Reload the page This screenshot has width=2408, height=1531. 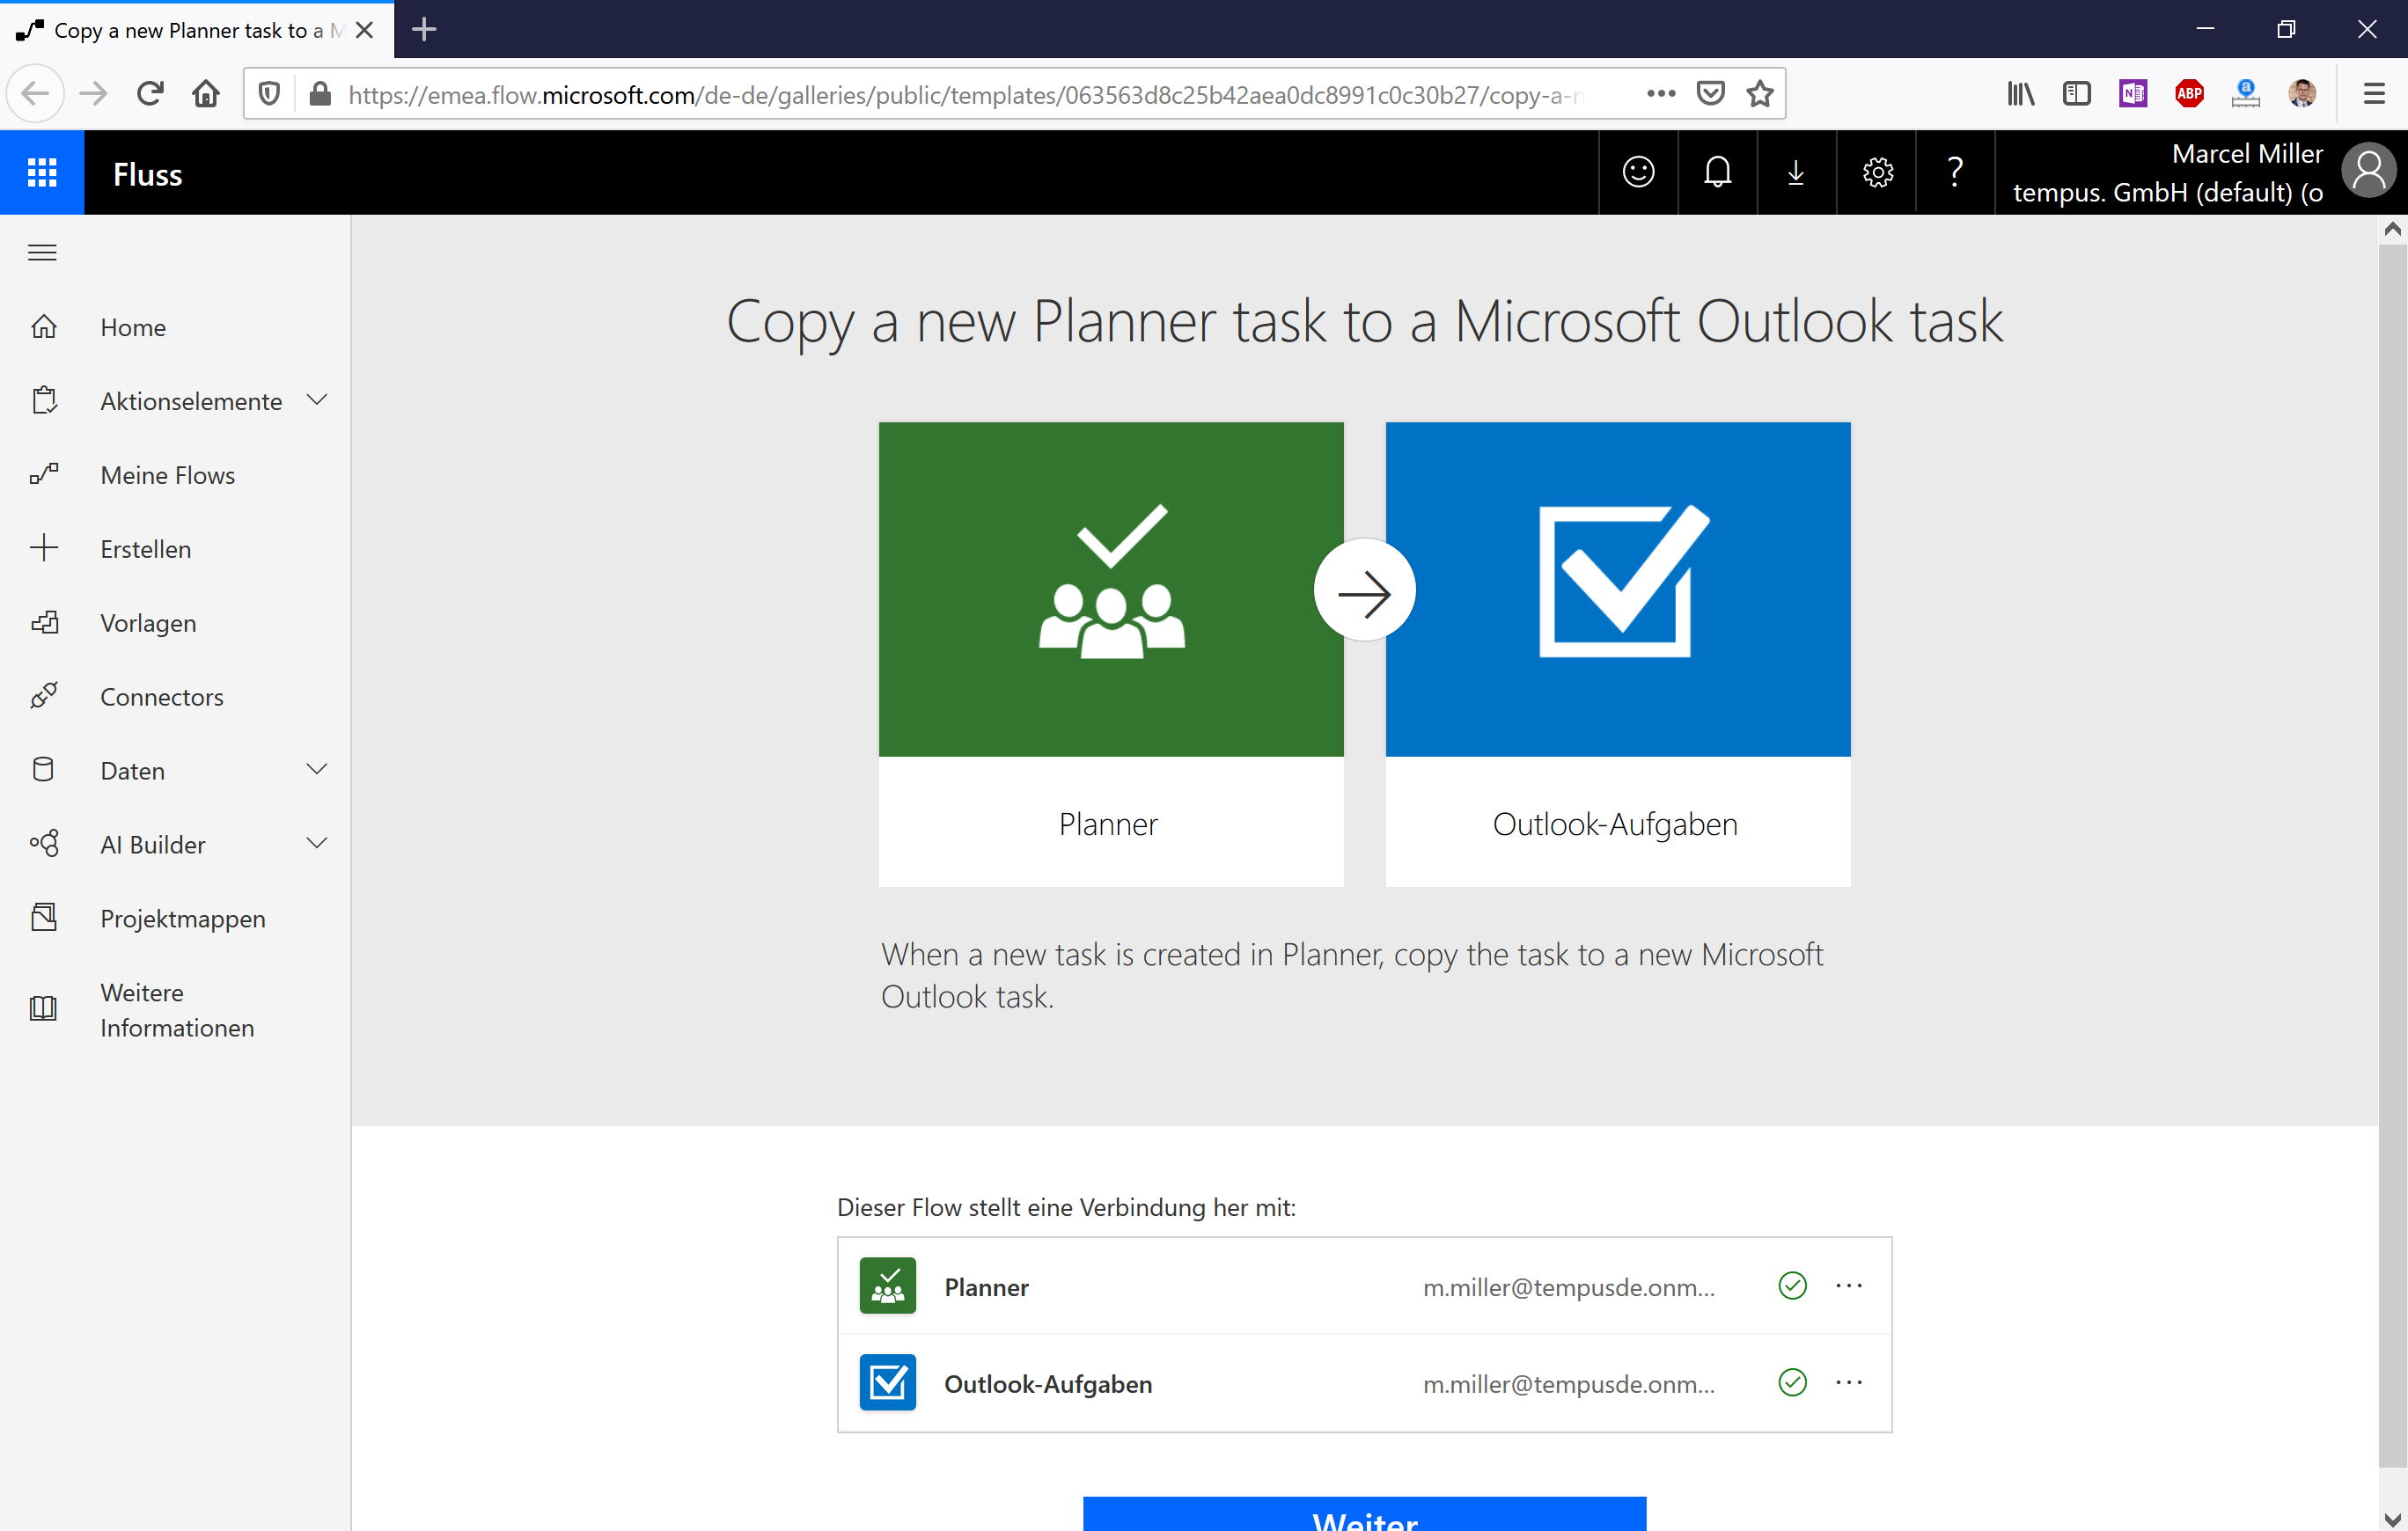pyautogui.click(x=150, y=94)
